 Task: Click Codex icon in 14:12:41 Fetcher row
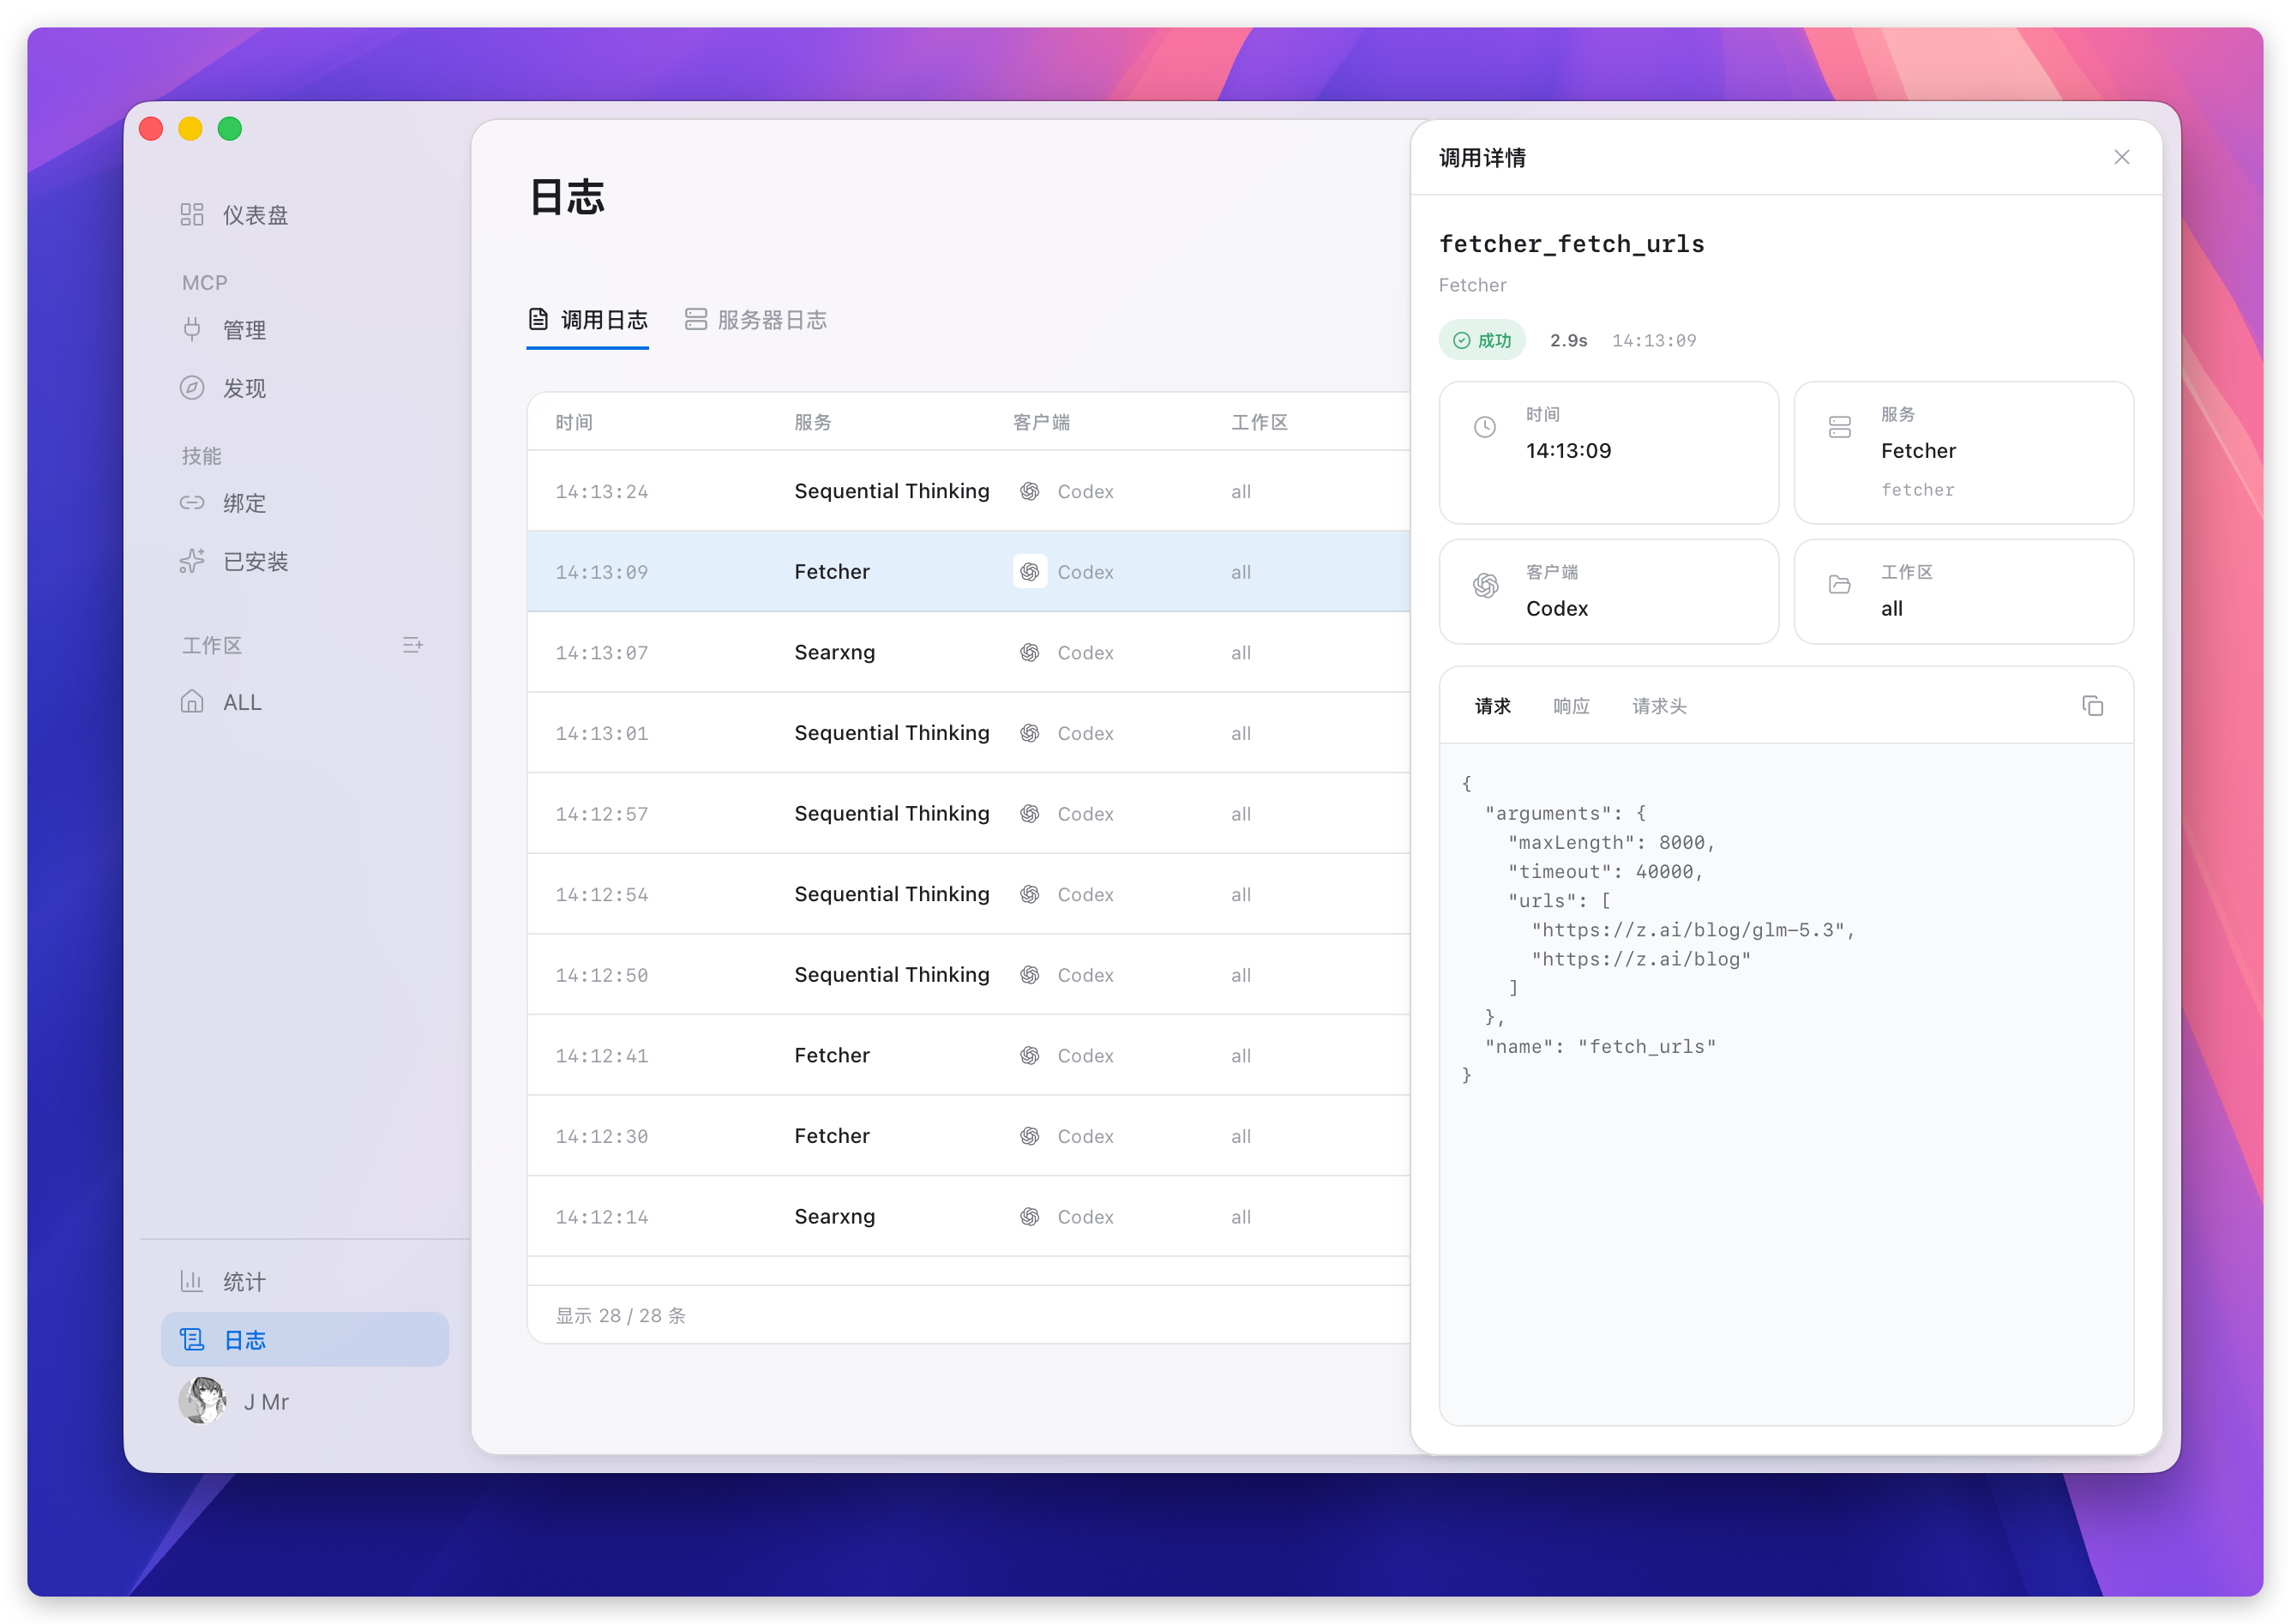click(1030, 1055)
